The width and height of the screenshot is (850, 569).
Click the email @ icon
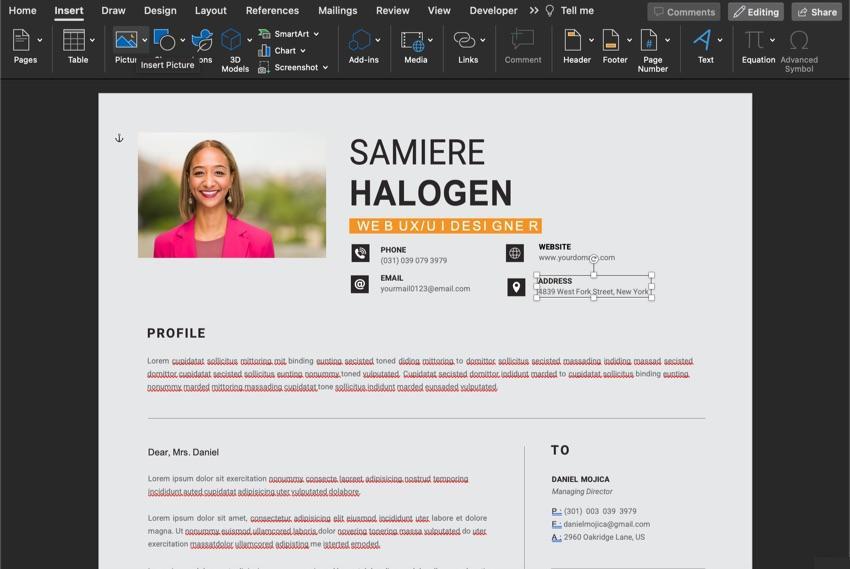(360, 284)
